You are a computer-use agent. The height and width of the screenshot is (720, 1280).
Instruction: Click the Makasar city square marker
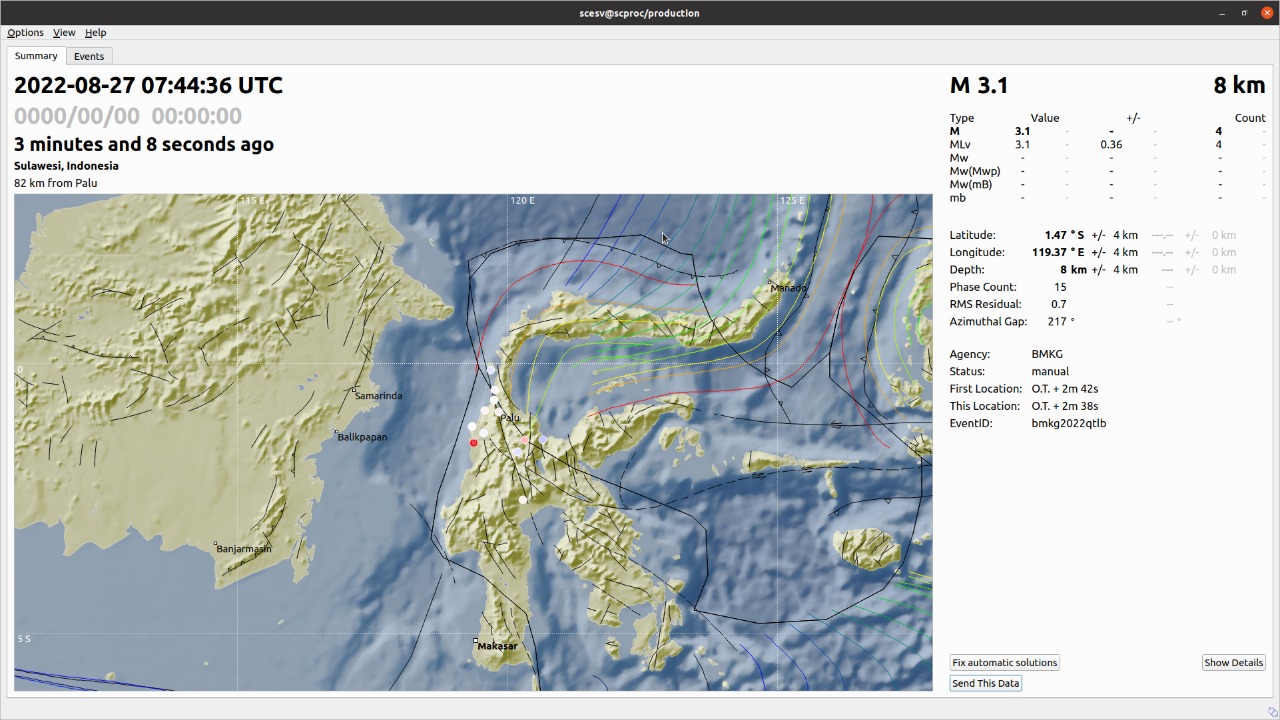point(477,641)
